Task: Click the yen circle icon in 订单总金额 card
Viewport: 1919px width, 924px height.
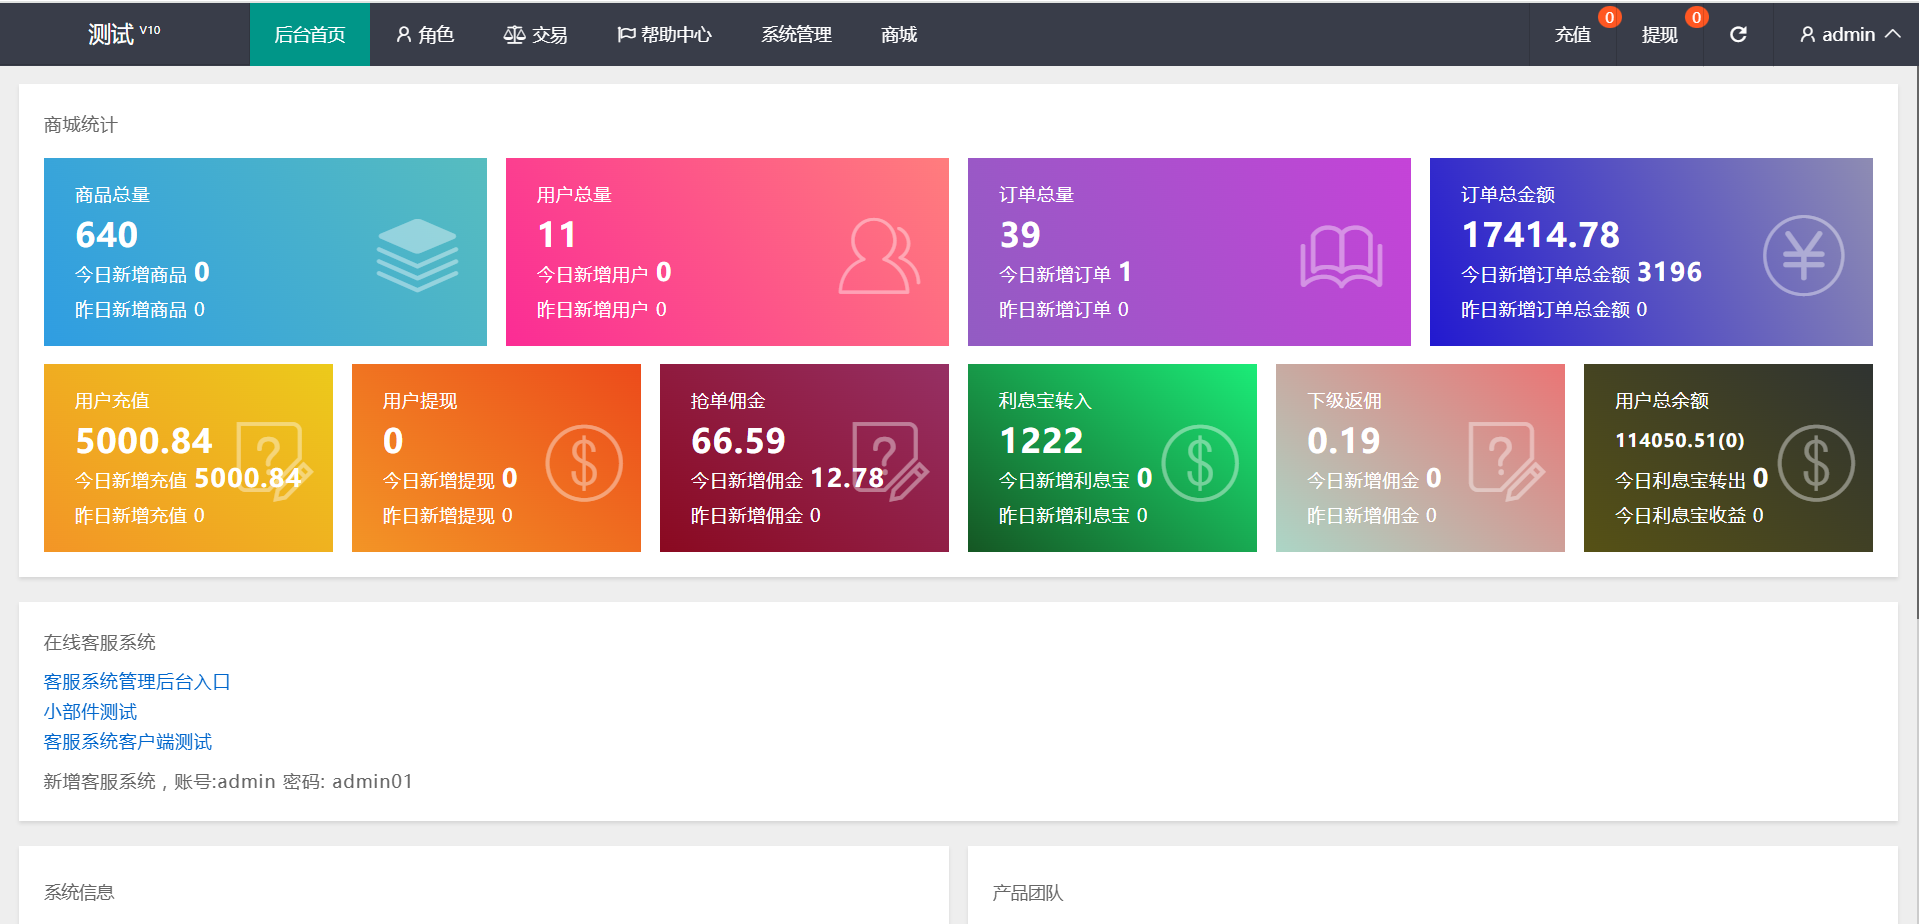Action: 1803,256
